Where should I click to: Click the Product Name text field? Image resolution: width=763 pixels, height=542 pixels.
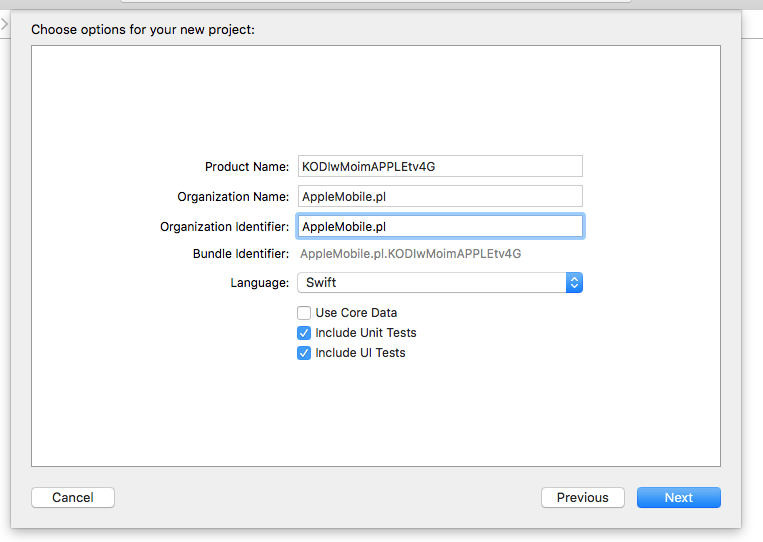point(439,166)
